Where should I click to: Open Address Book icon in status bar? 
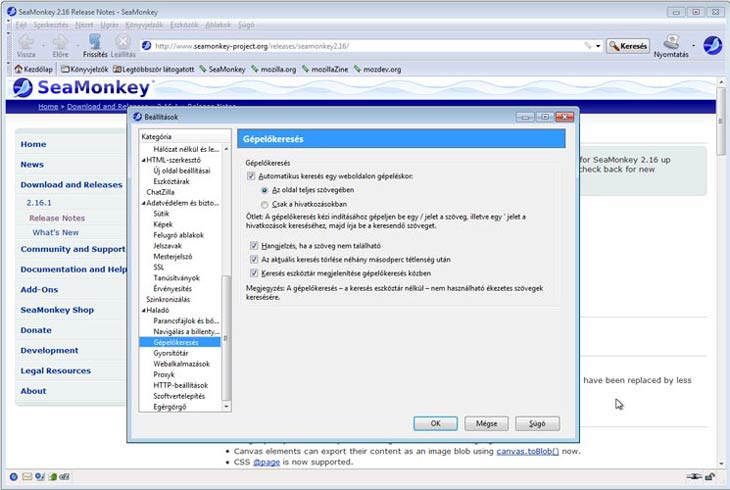point(53,476)
